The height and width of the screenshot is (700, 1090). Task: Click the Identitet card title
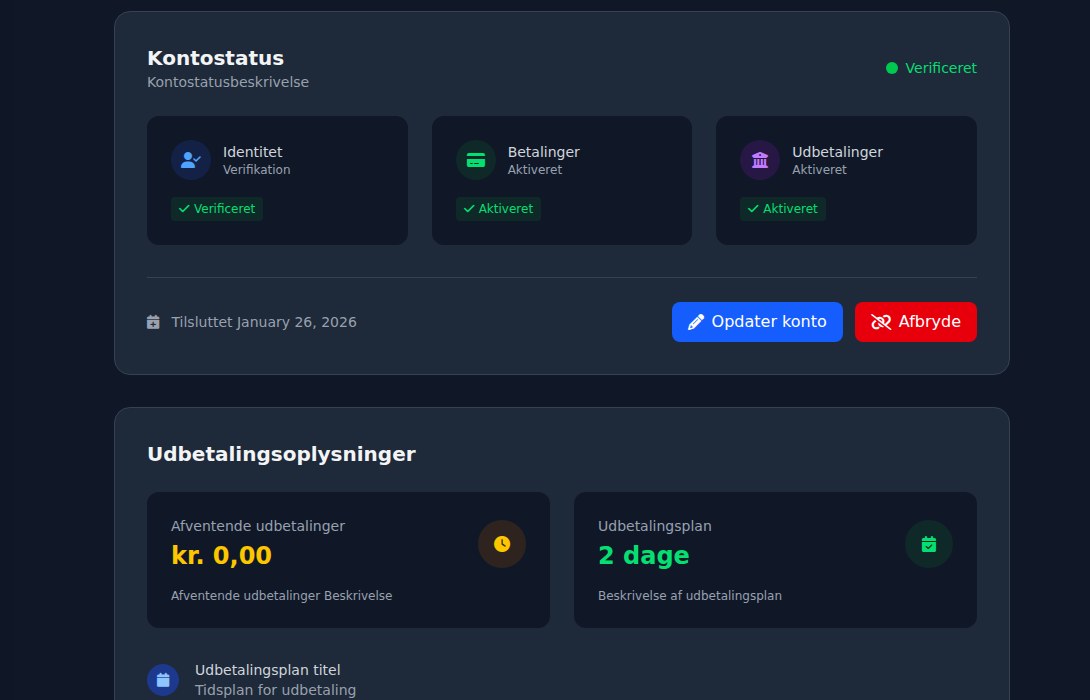[252, 152]
